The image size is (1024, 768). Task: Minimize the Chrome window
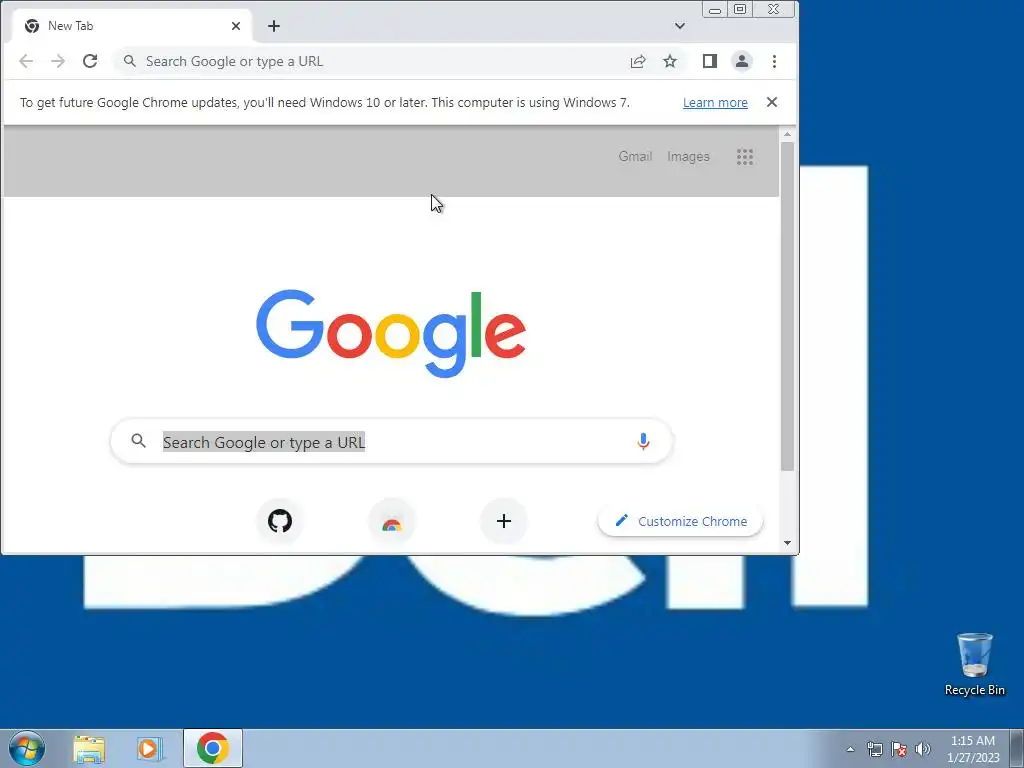715,9
